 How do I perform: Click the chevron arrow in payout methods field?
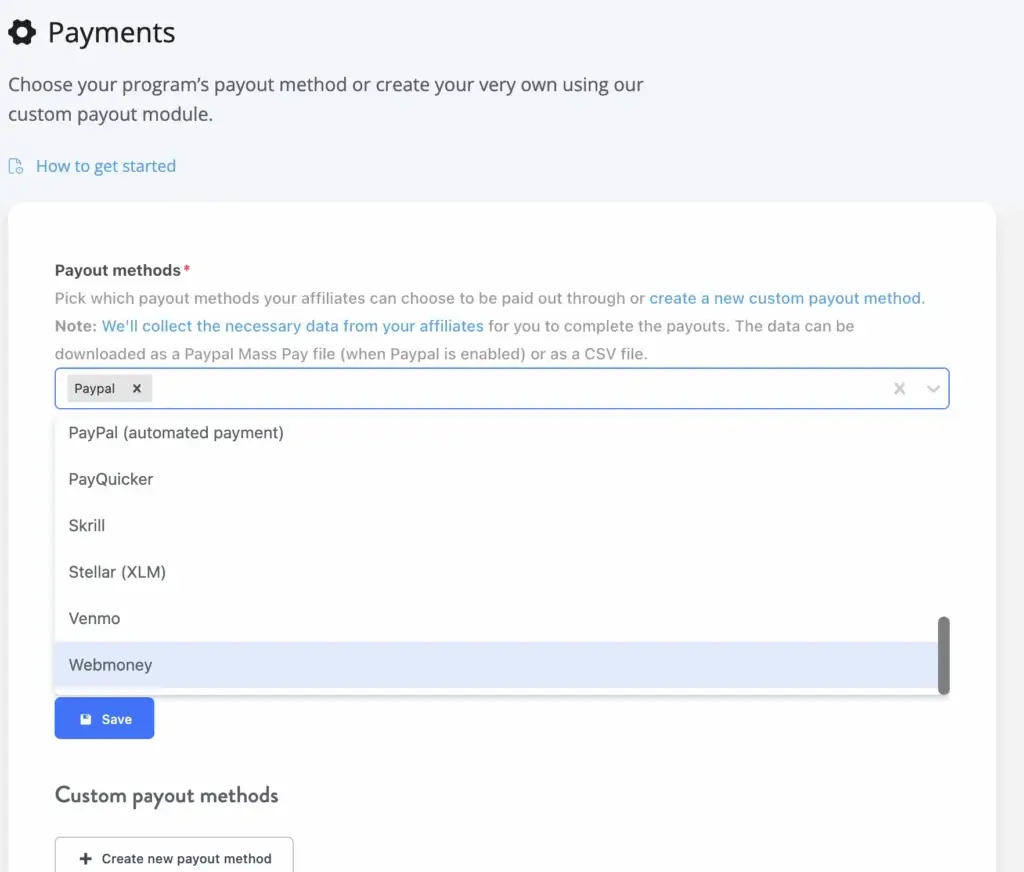(932, 389)
